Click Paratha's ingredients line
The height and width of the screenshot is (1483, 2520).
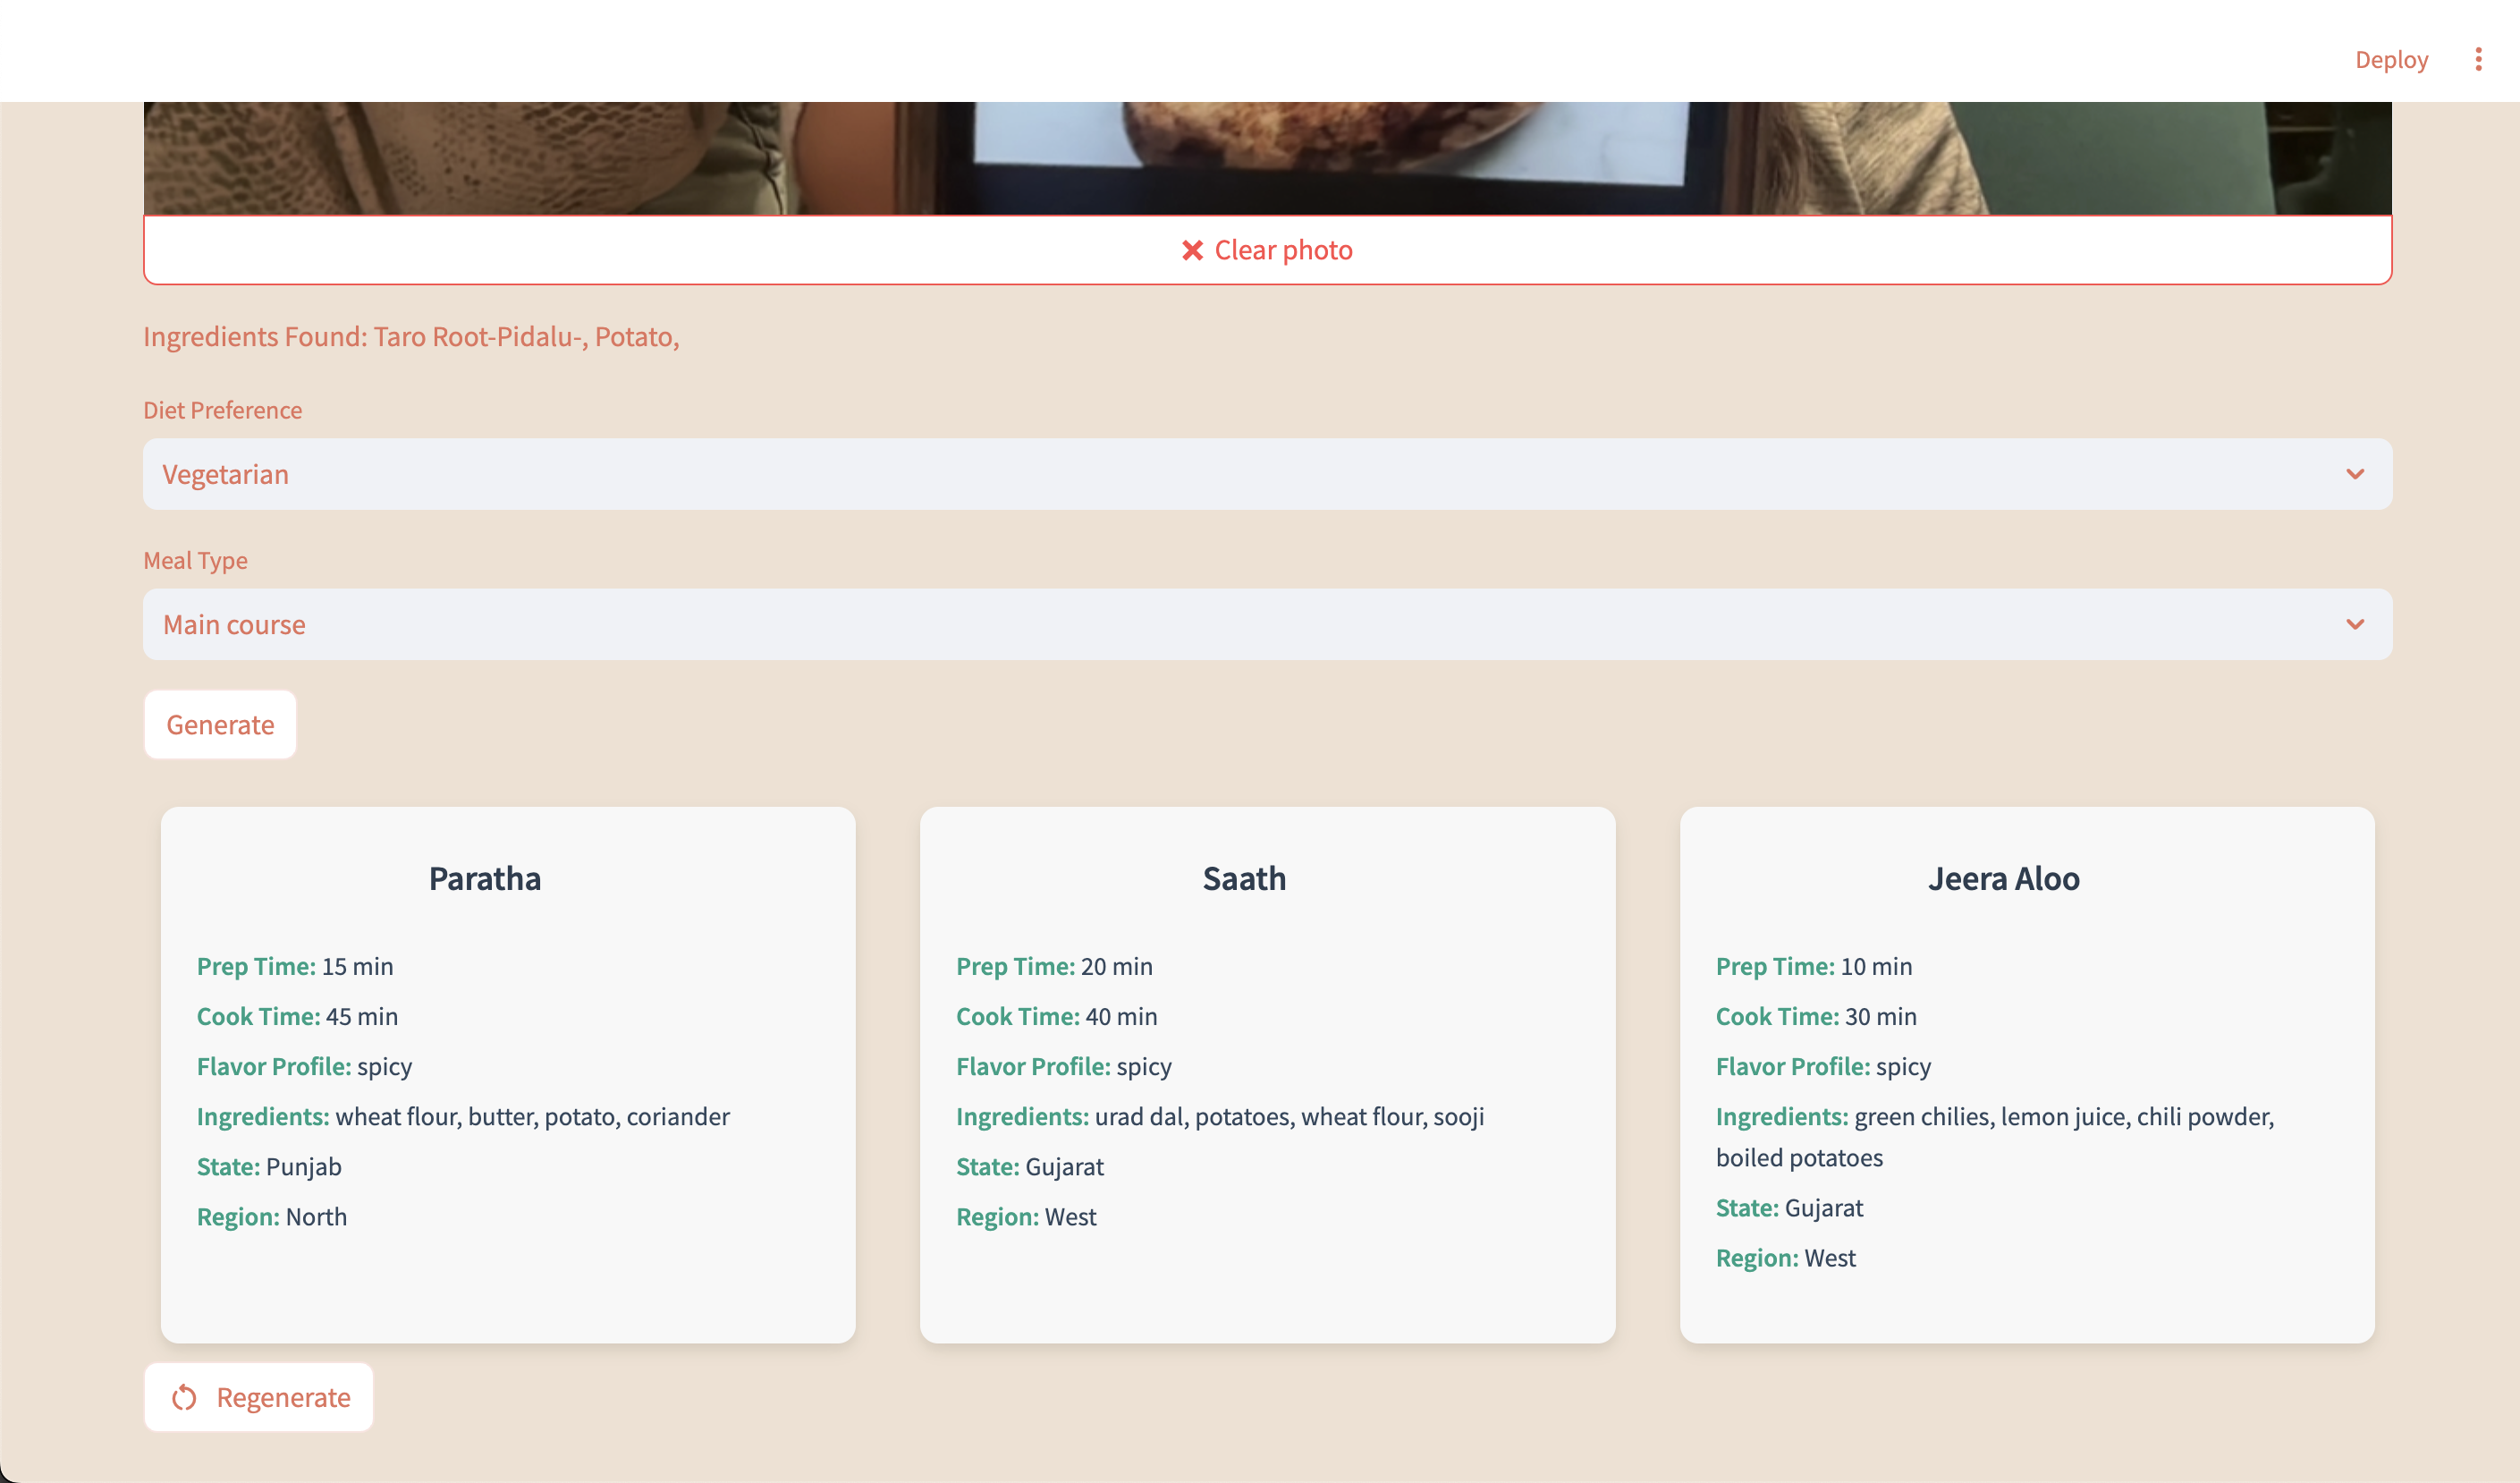[x=463, y=1116]
